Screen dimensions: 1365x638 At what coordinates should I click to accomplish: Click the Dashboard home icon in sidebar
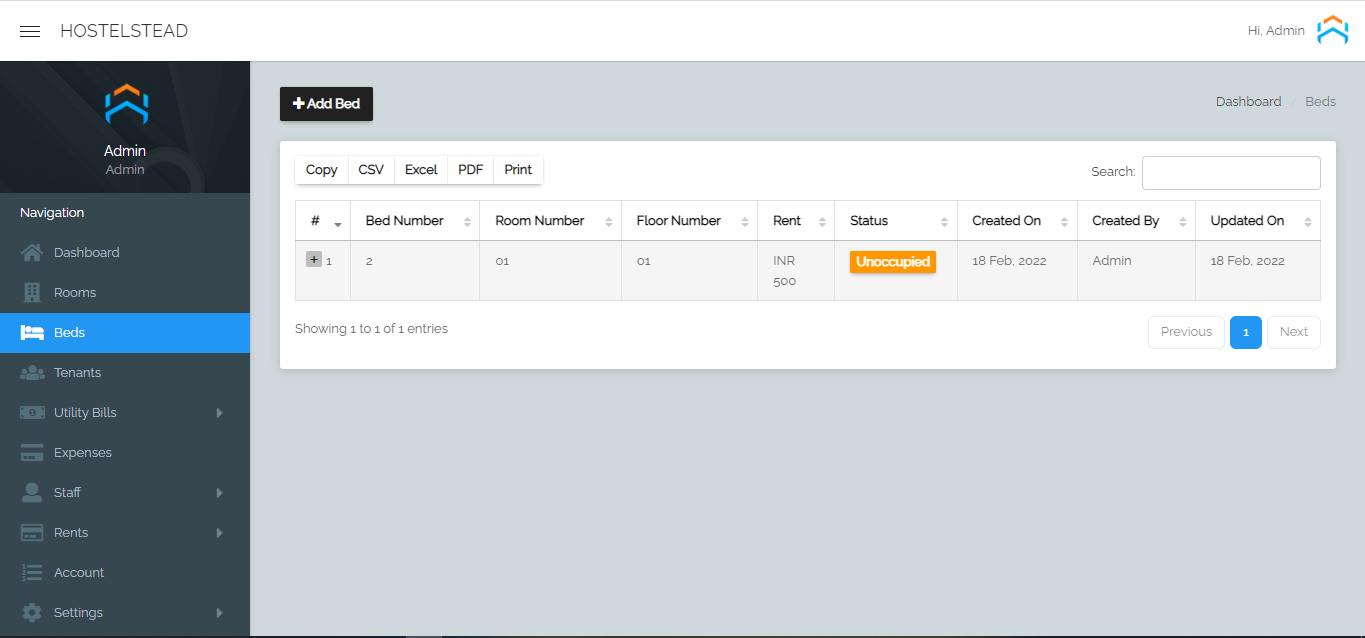click(32, 253)
